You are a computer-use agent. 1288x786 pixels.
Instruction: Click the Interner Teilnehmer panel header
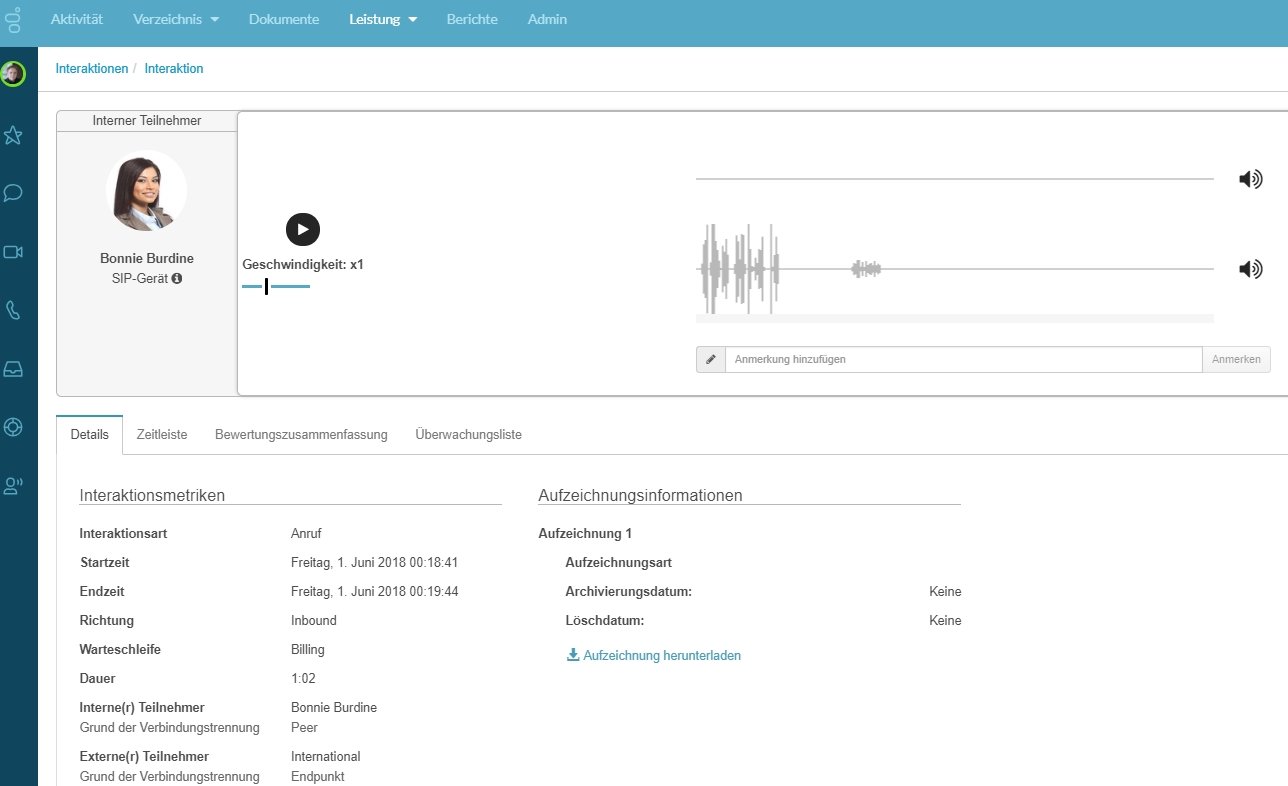pyautogui.click(x=147, y=121)
